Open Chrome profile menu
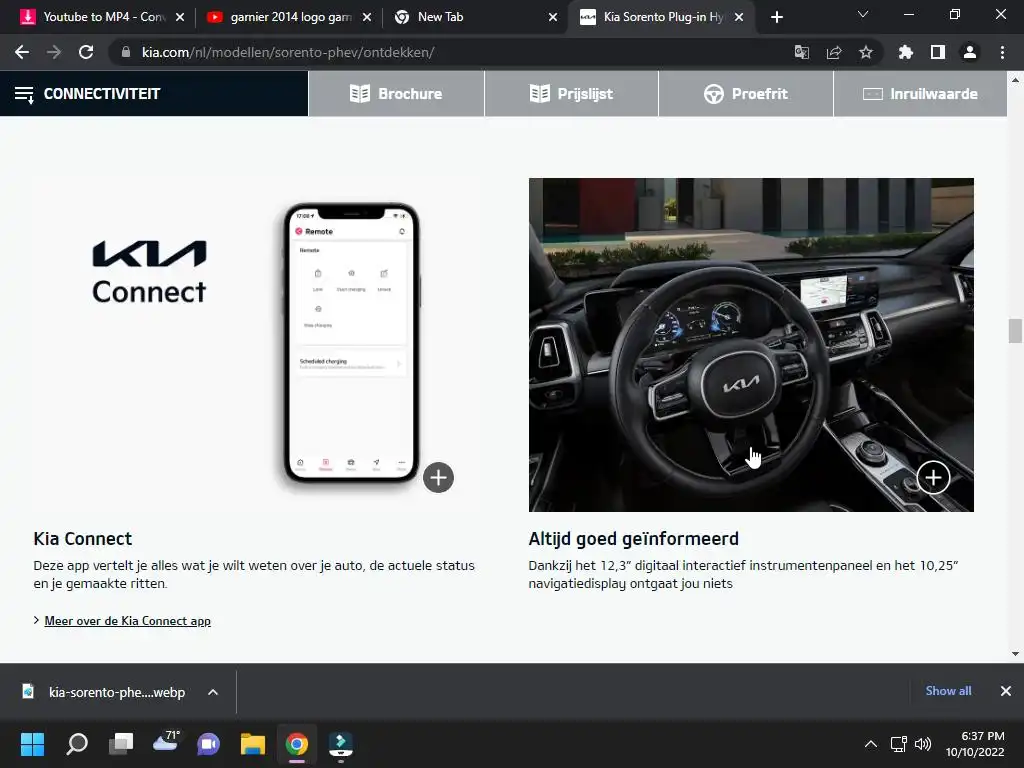 click(969, 52)
